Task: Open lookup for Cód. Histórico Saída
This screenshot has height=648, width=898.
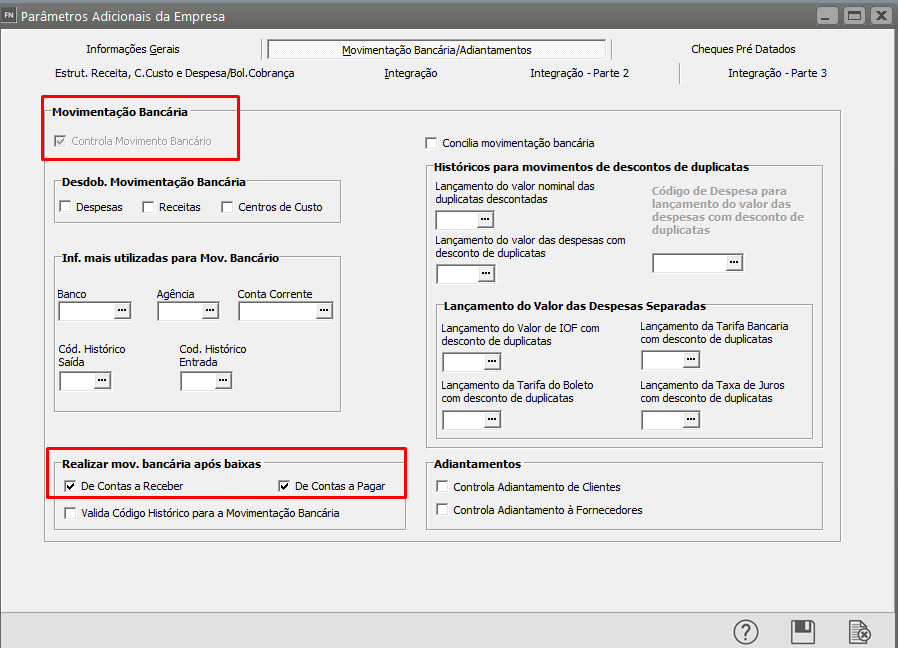Action: (102, 380)
